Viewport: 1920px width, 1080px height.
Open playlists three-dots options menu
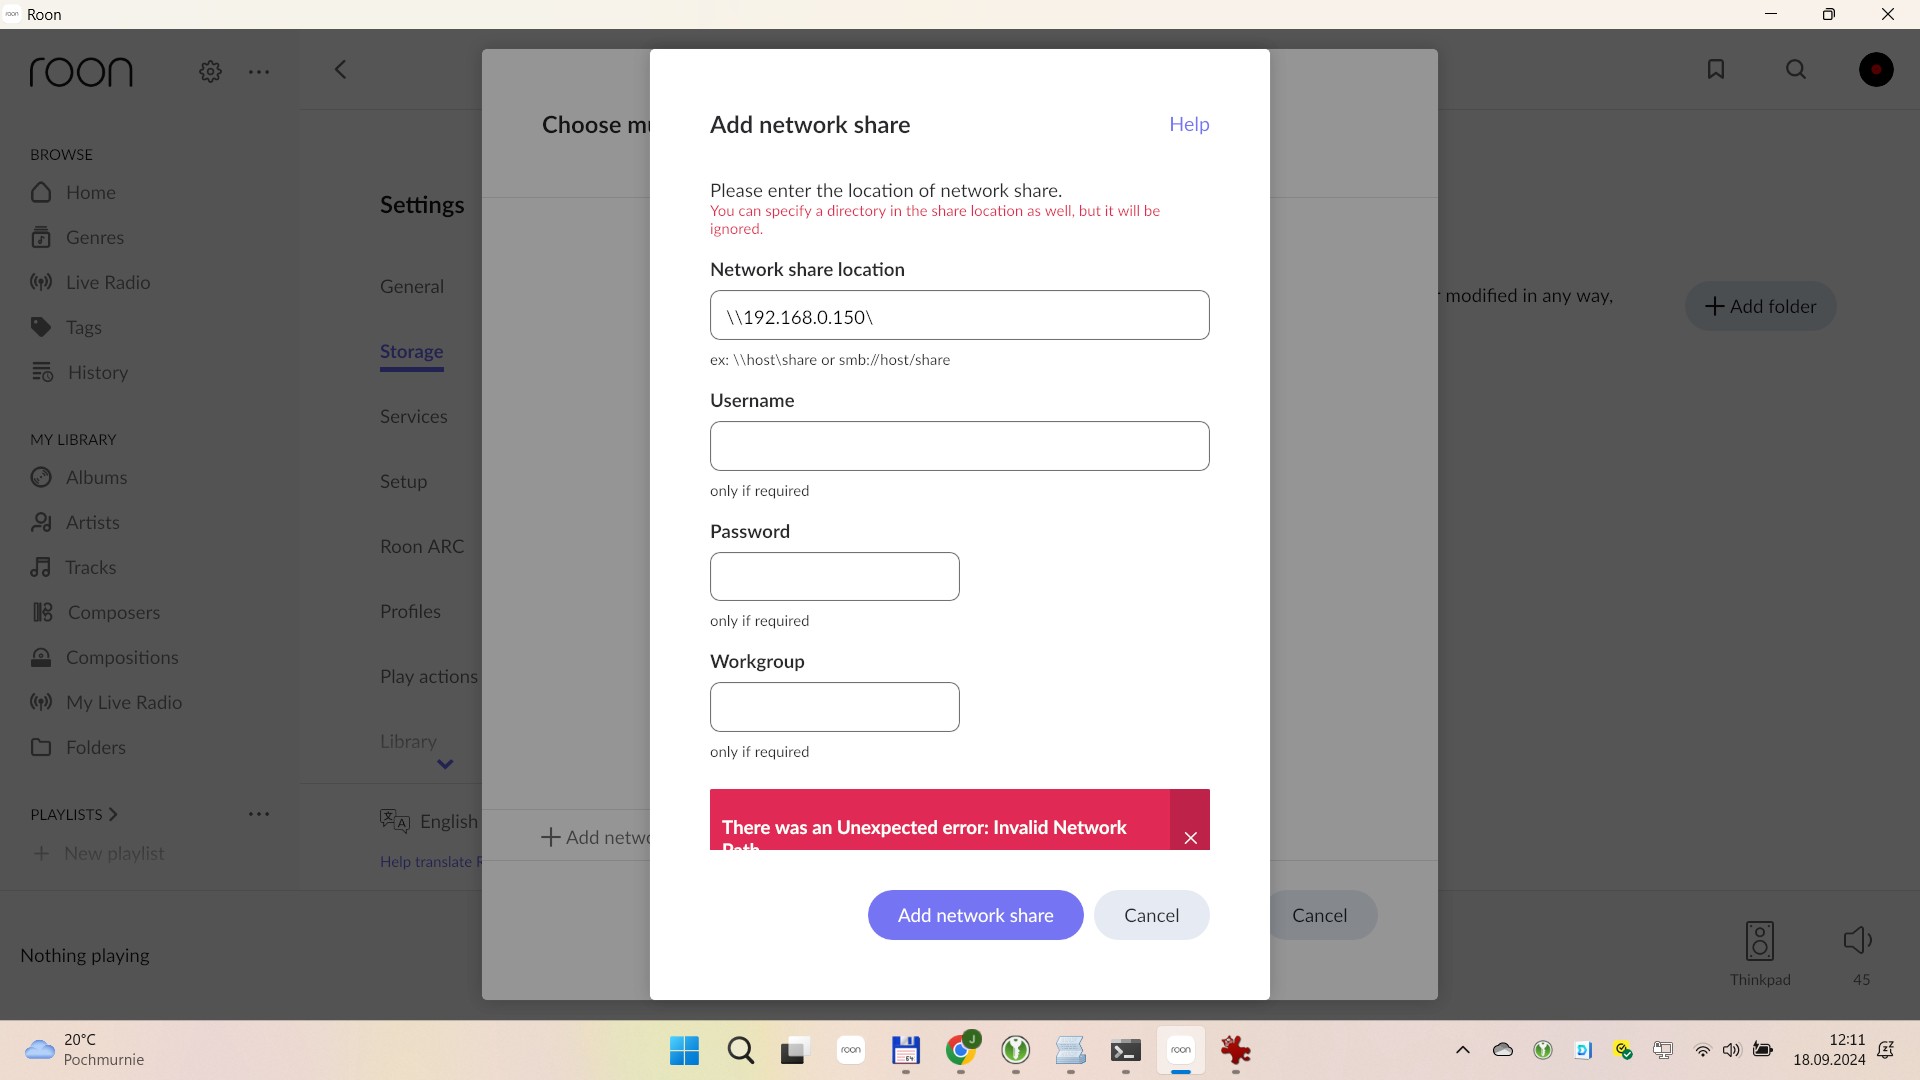259,814
